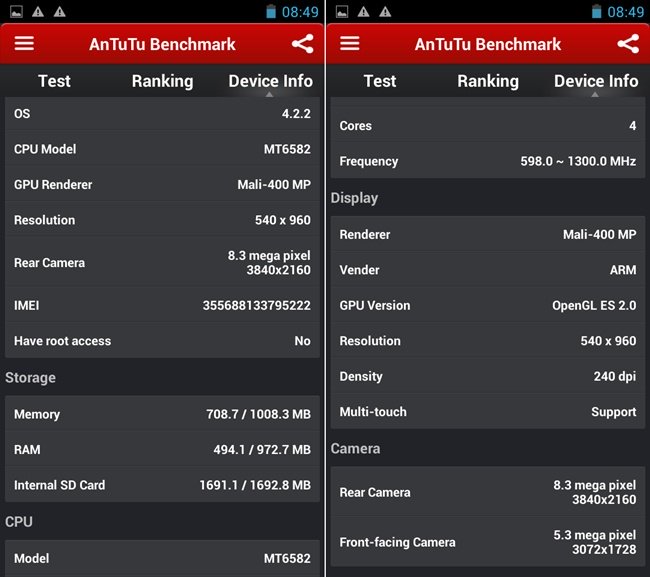The image size is (650, 577).
Task: Select the Device Info tab on the left screen
Action: pos(270,81)
